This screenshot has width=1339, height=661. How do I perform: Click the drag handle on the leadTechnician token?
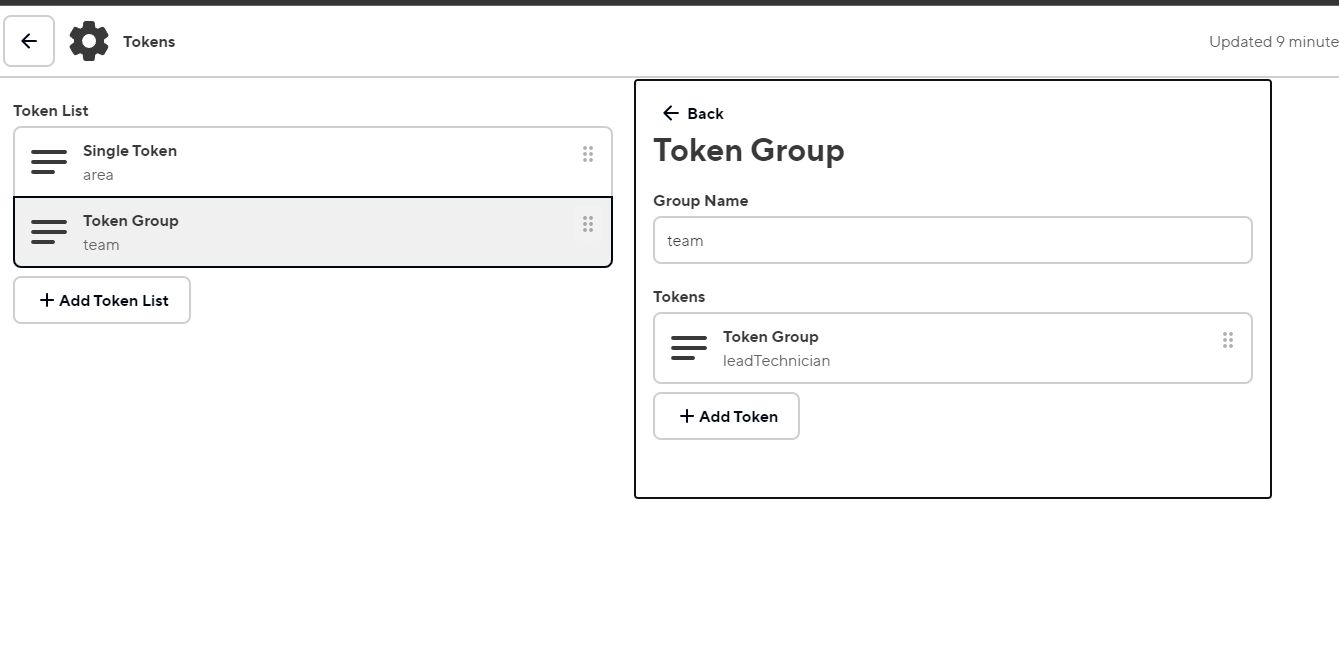pos(1228,340)
